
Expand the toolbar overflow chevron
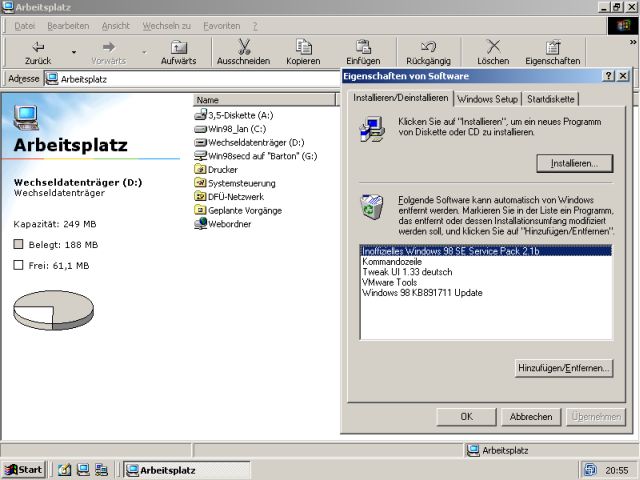[633, 42]
